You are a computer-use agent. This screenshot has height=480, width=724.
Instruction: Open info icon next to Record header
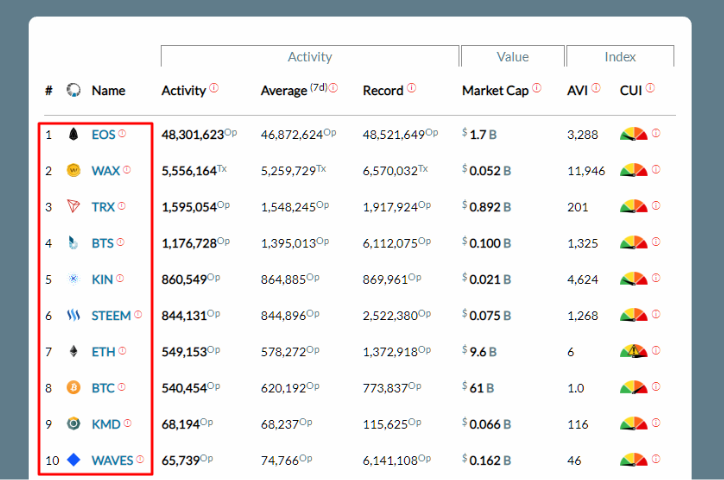point(411,87)
